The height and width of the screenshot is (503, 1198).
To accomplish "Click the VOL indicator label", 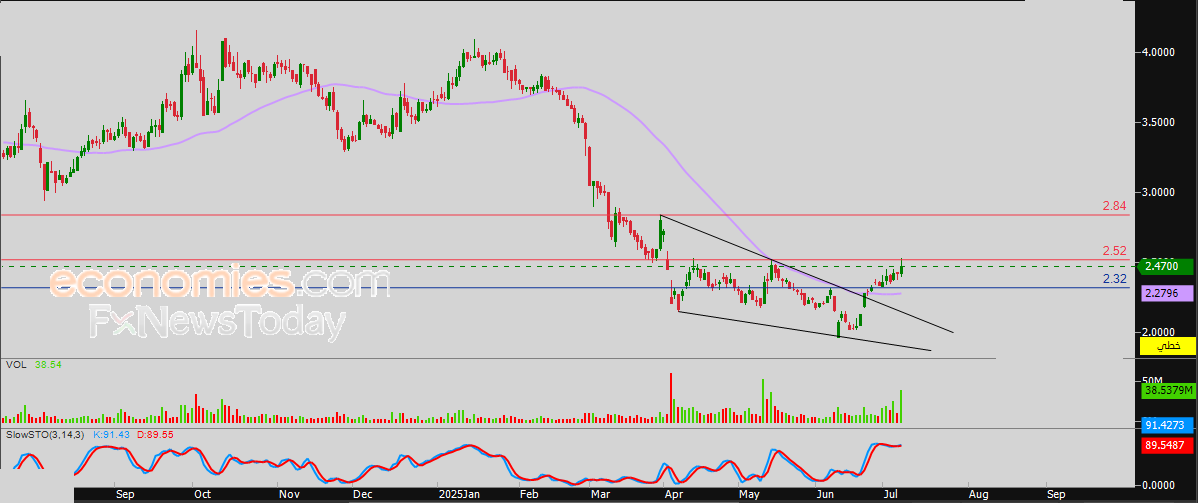I will pos(15,365).
